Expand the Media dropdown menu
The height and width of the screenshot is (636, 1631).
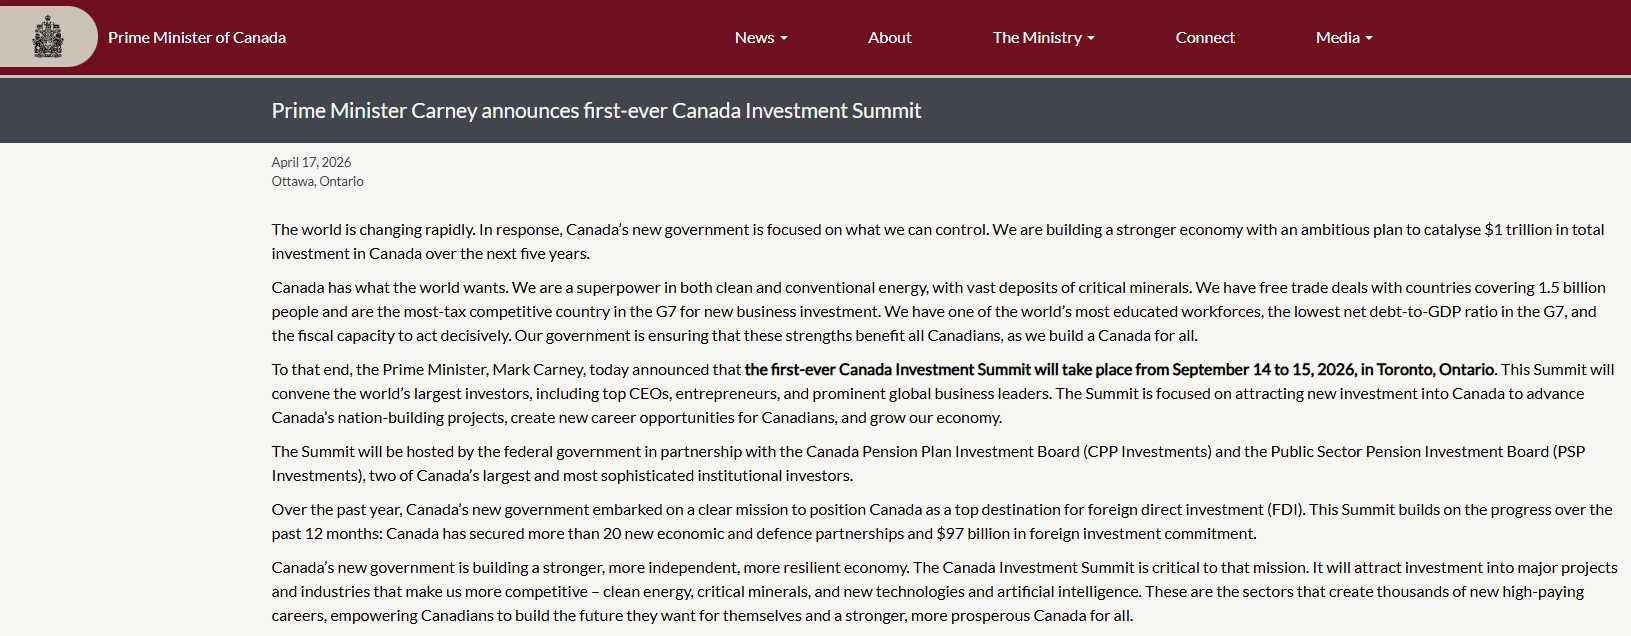1338,38
